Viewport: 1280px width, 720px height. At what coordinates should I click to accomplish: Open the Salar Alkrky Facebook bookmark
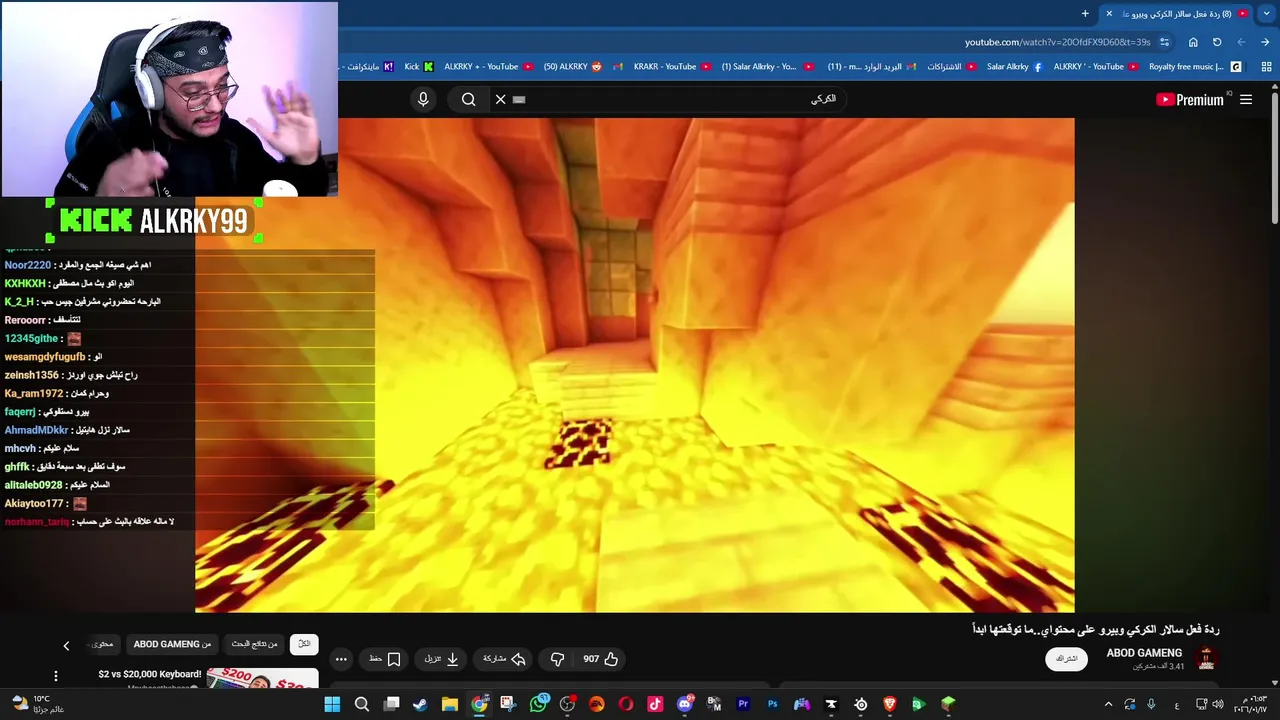tap(1014, 67)
